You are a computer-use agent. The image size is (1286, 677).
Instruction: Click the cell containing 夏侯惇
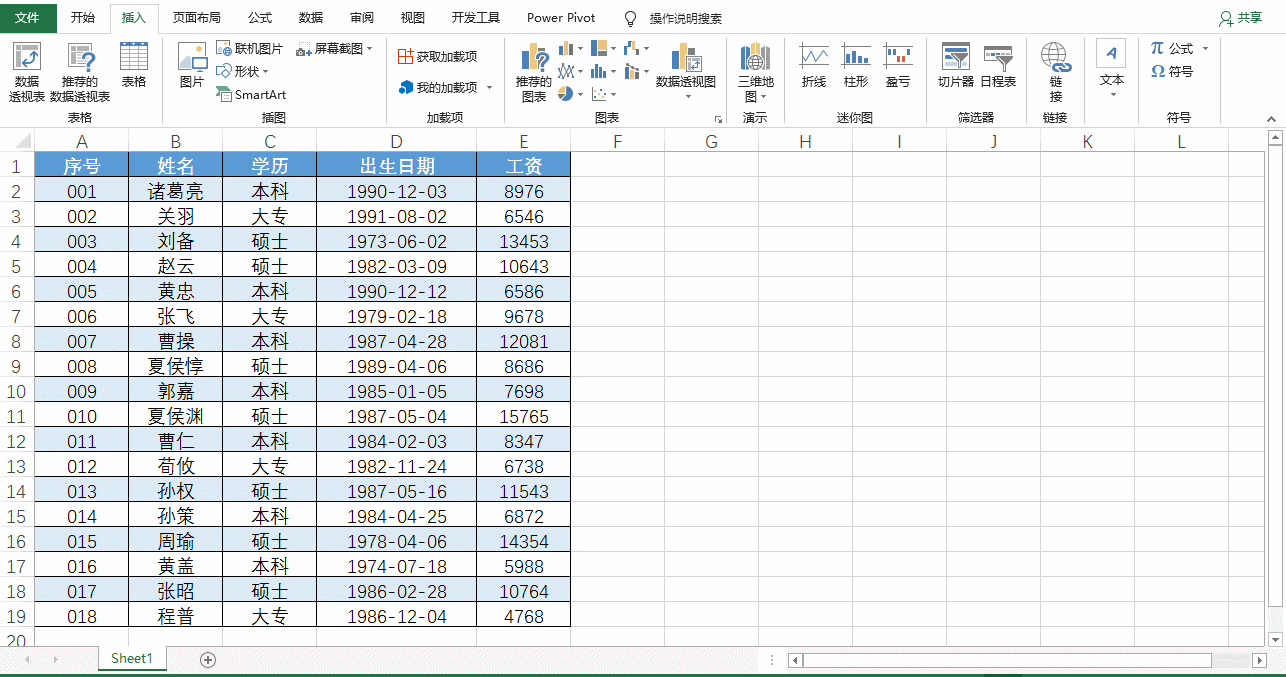pyautogui.click(x=176, y=366)
